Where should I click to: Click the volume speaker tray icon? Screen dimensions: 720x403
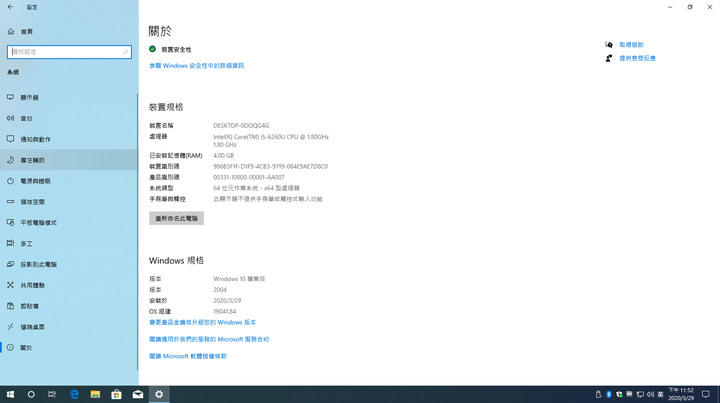pos(650,394)
